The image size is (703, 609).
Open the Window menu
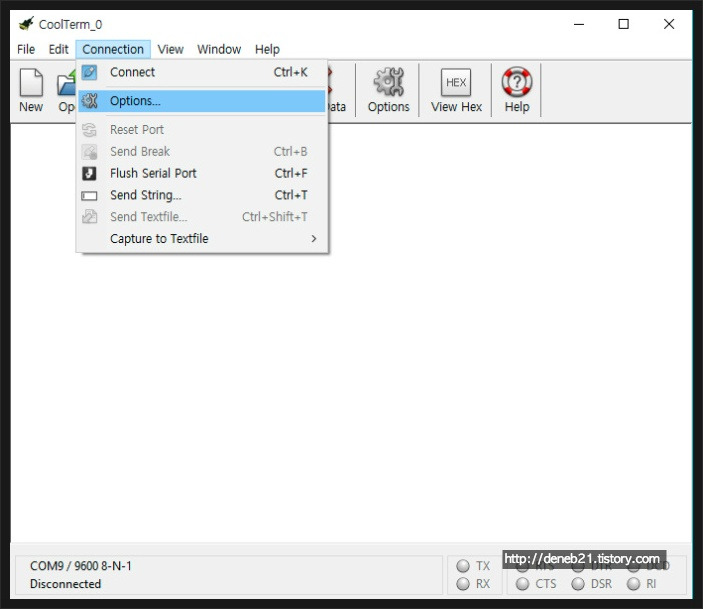[219, 49]
